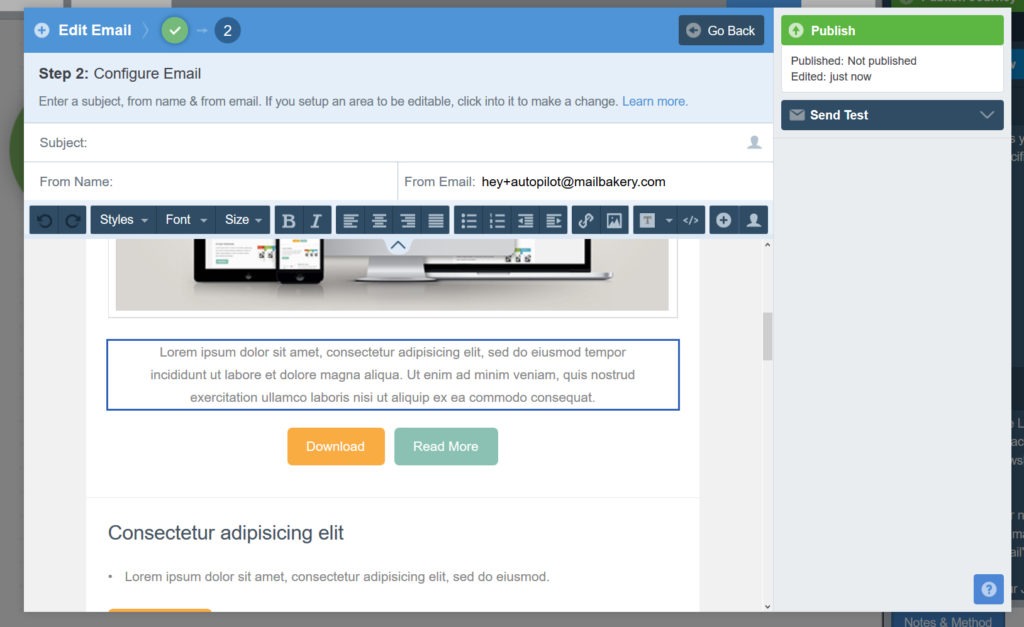Open the Styles dropdown
Image resolution: width=1024 pixels, height=627 pixels.
122,220
